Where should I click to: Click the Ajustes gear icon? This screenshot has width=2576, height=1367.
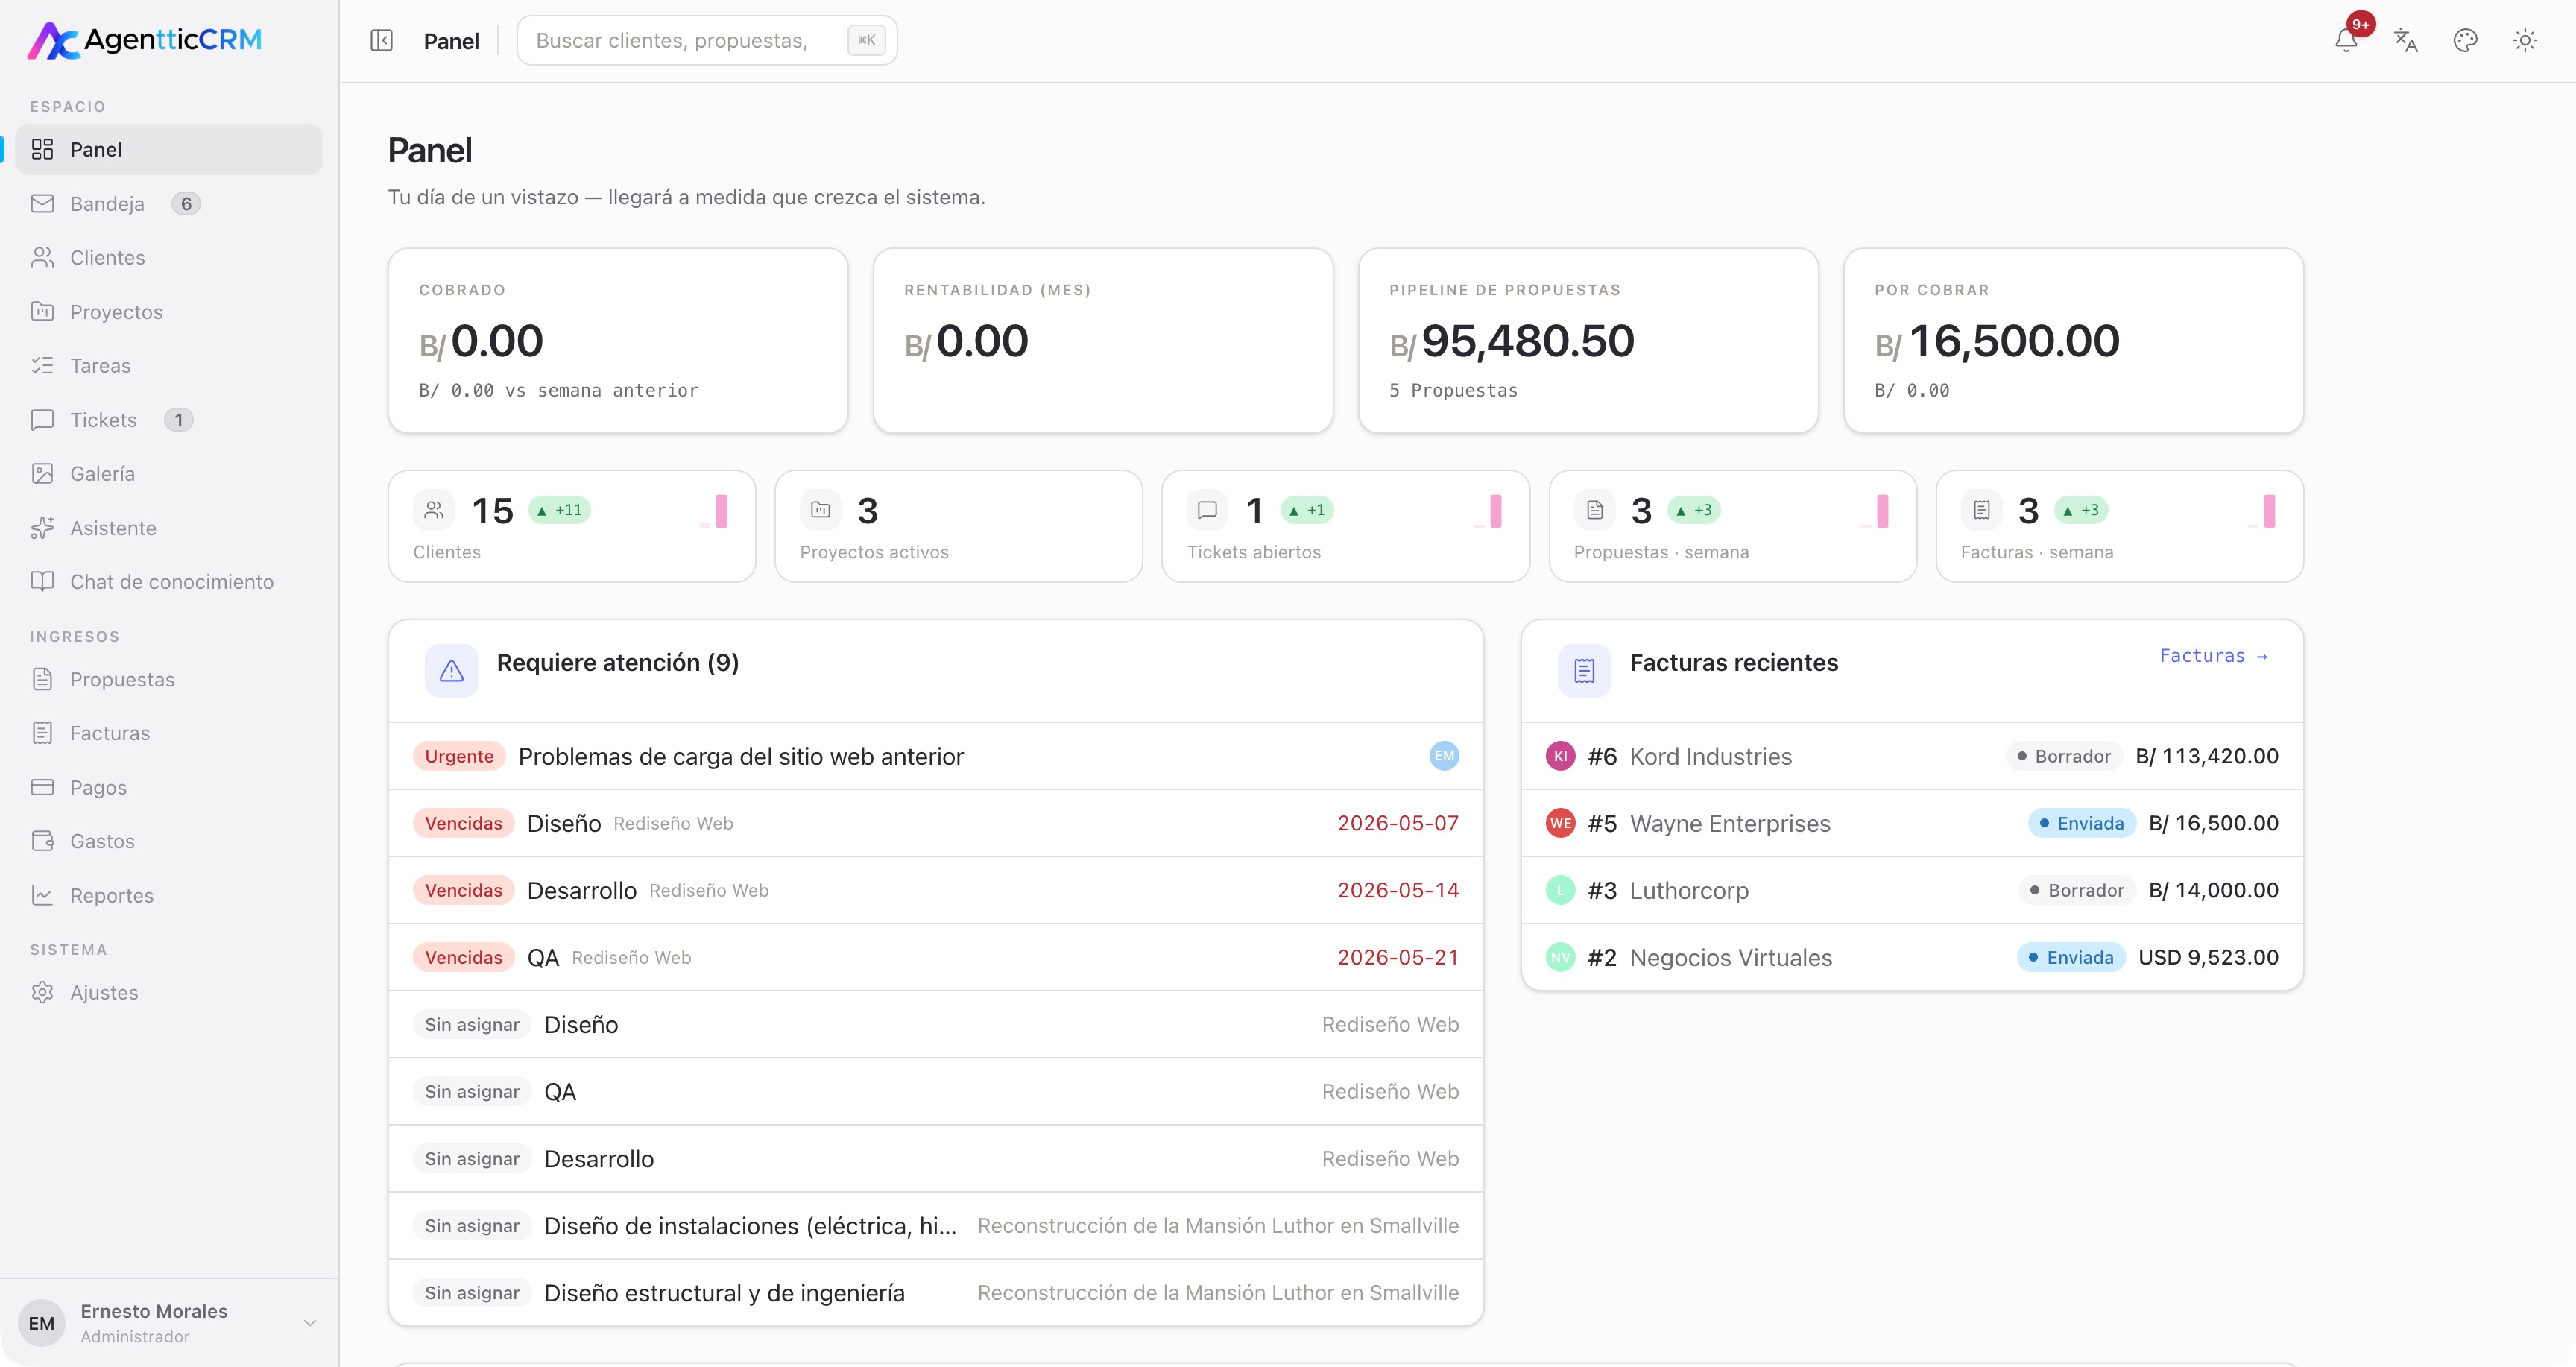[x=42, y=992]
